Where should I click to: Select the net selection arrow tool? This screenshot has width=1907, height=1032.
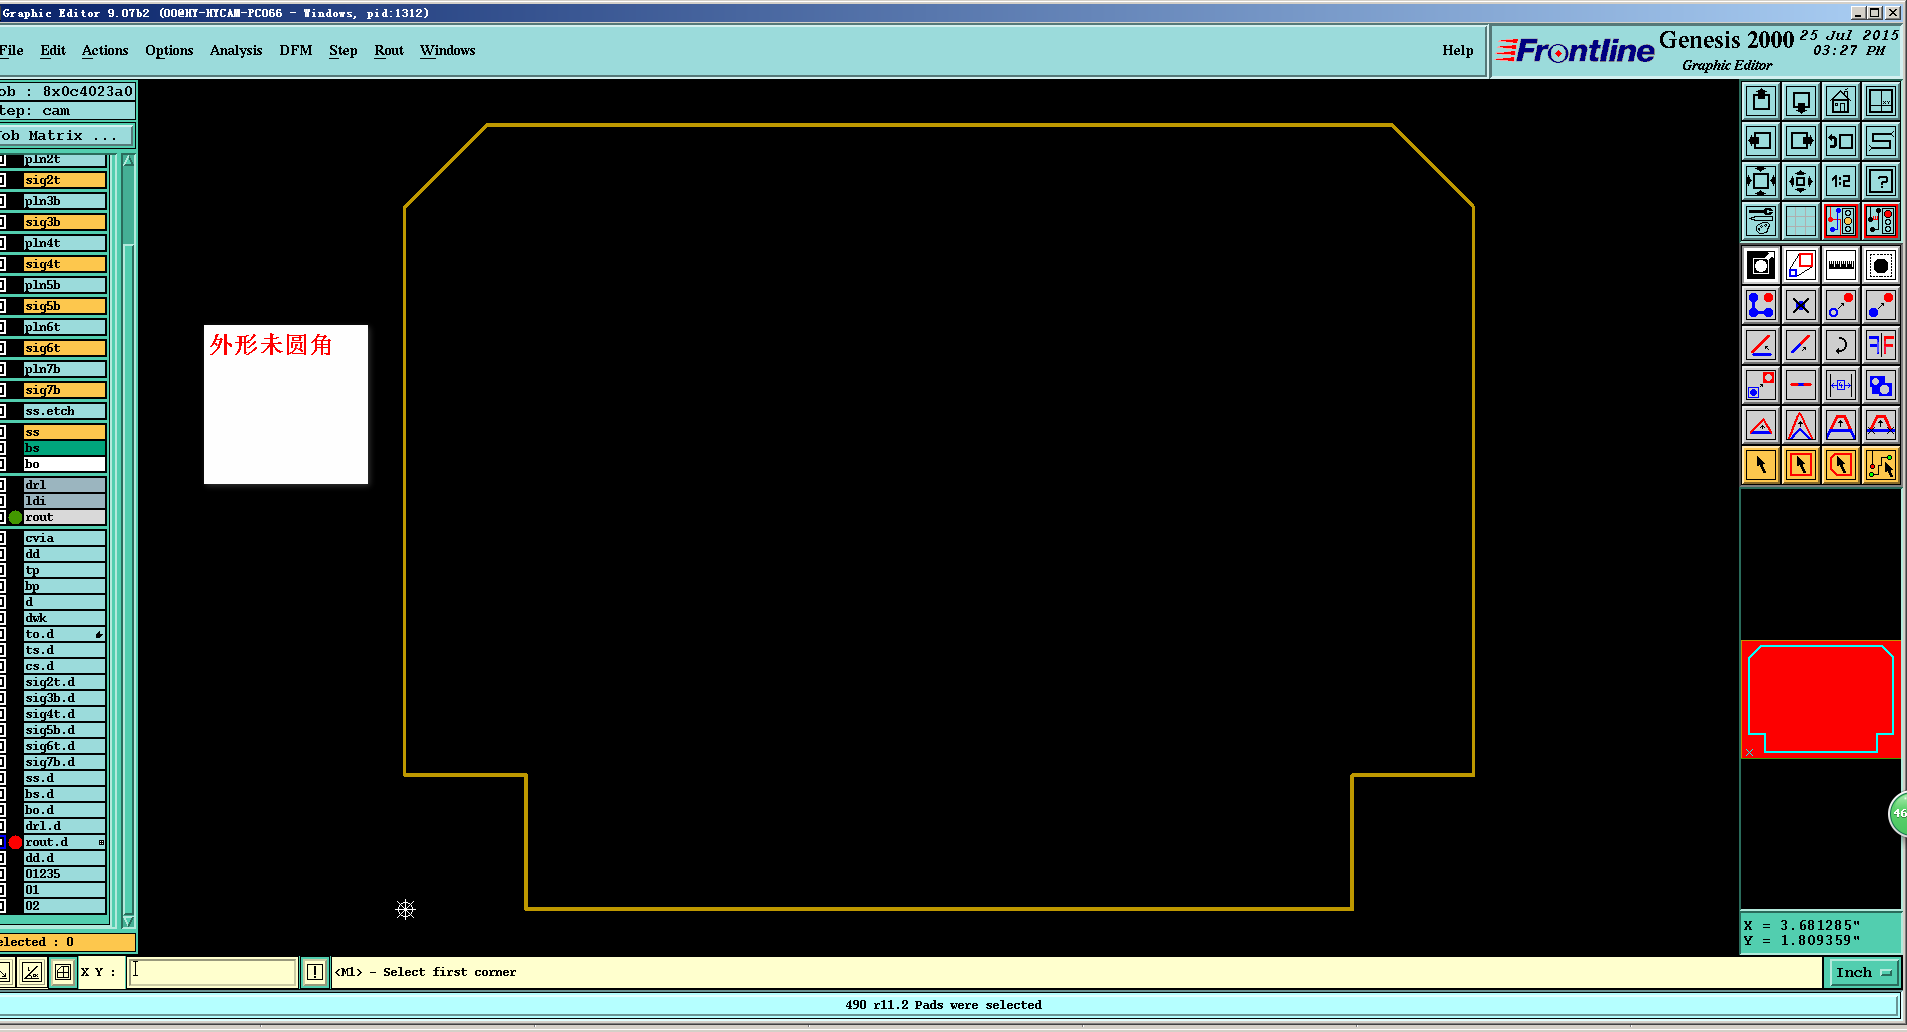[x=1881, y=465]
